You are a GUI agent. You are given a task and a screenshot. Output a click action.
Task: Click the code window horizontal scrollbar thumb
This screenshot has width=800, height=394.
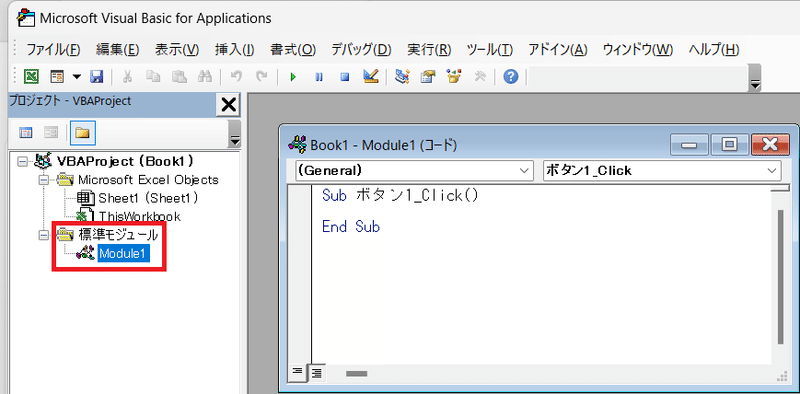pos(357,374)
